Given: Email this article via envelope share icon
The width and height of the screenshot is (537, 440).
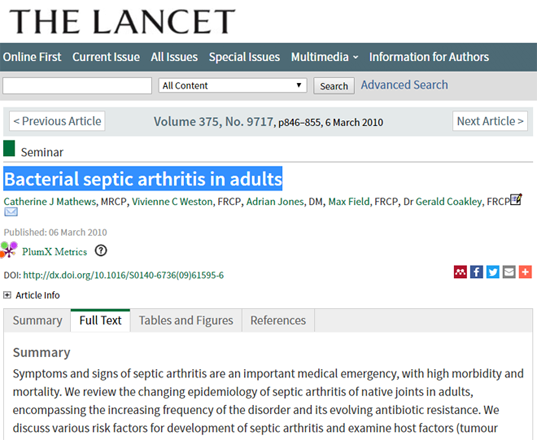Looking at the screenshot, I should coord(509,272).
